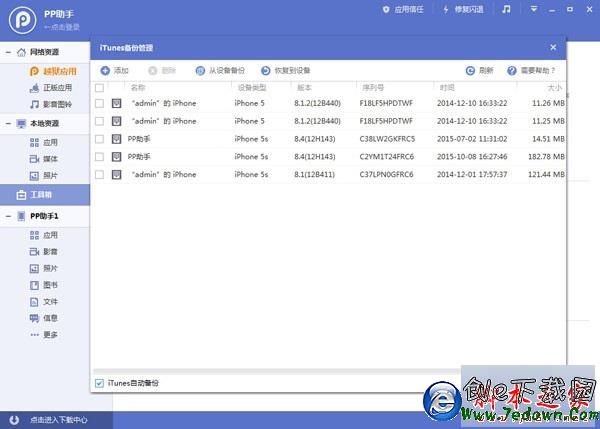600x429 pixels.
Task: Click the 刷新 refresh button
Action: (x=479, y=70)
